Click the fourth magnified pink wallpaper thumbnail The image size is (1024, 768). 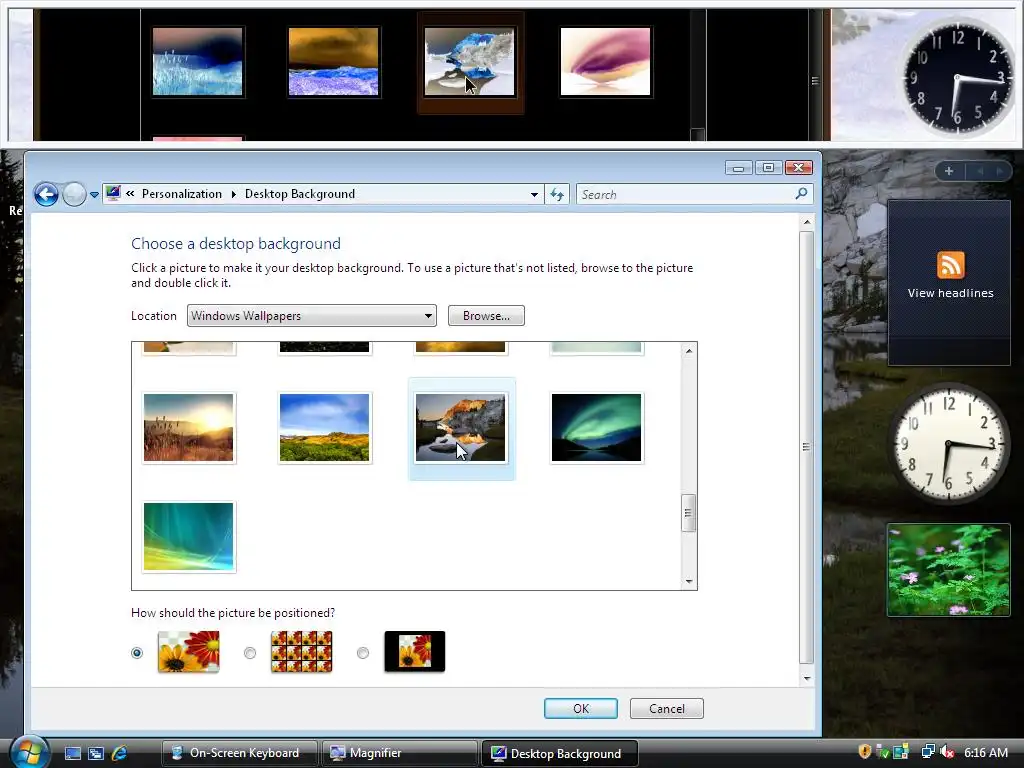click(605, 61)
